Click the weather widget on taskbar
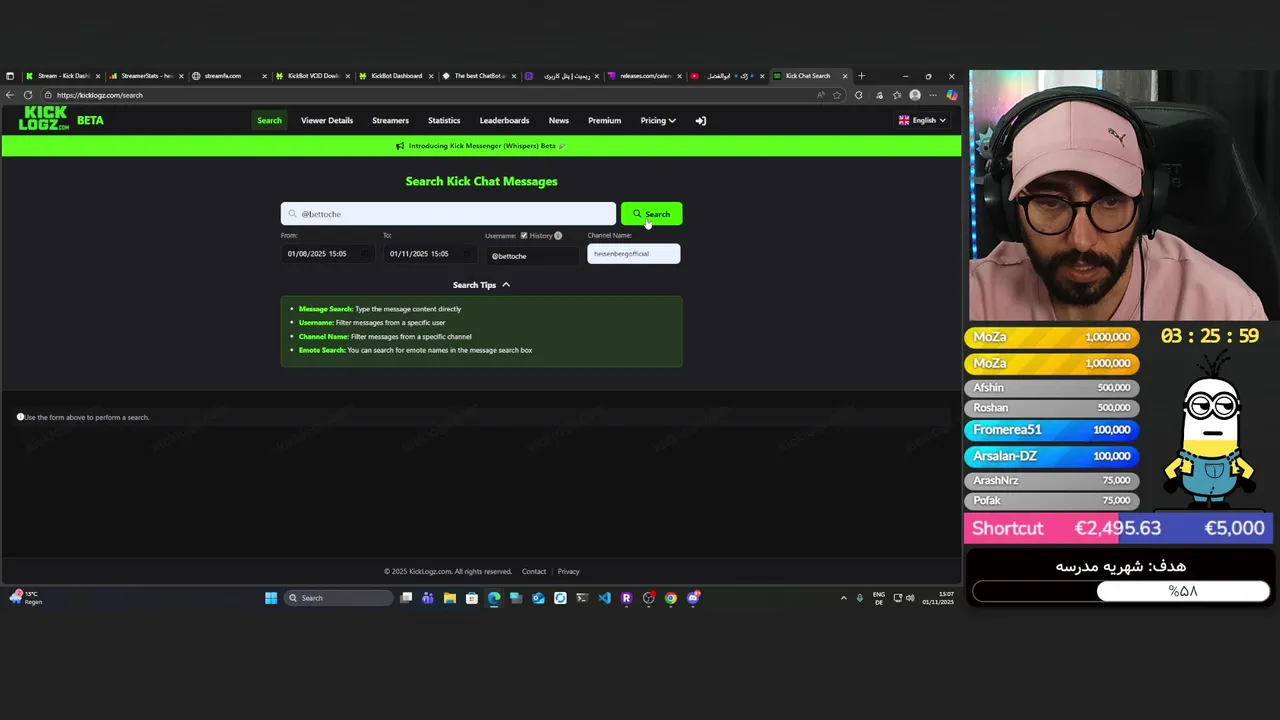 [26, 598]
